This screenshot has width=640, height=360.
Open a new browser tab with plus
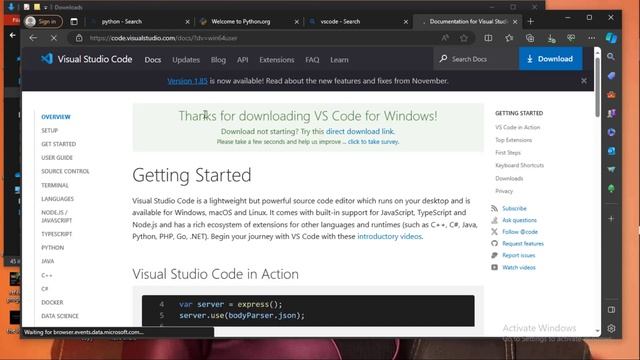coord(531,21)
